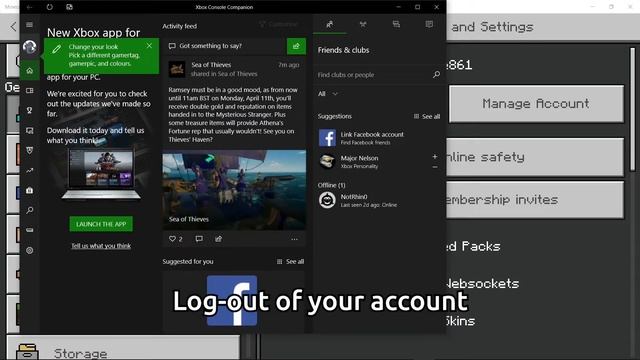Screen dimensions: 640x360
Task: Click the back arrow in Xbox title bar
Action: (29, 7)
